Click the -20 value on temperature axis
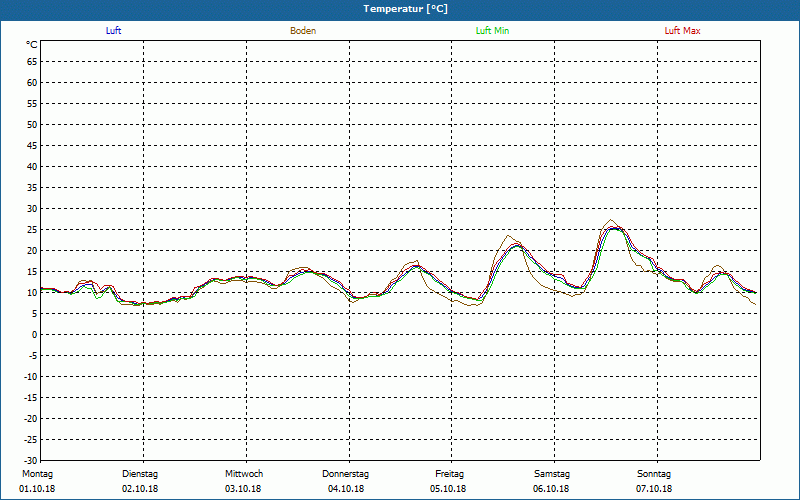Image resolution: width=800 pixels, height=500 pixels. pyautogui.click(x=31, y=418)
